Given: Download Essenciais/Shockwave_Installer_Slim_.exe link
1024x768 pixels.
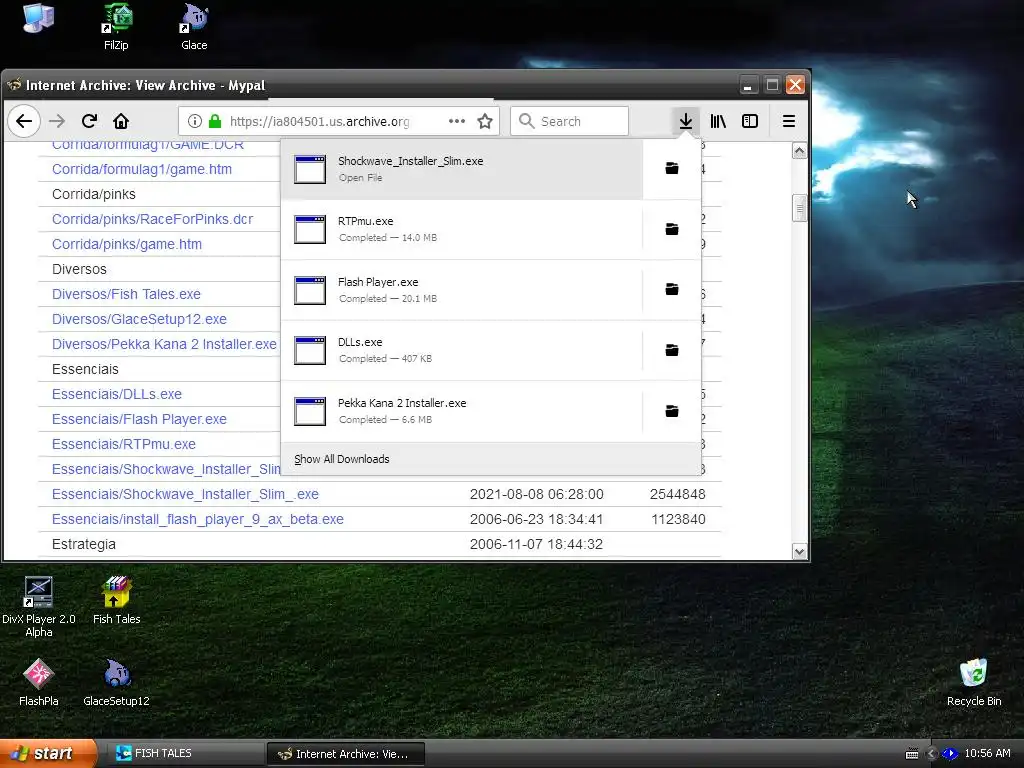Looking at the screenshot, I should coord(185,494).
